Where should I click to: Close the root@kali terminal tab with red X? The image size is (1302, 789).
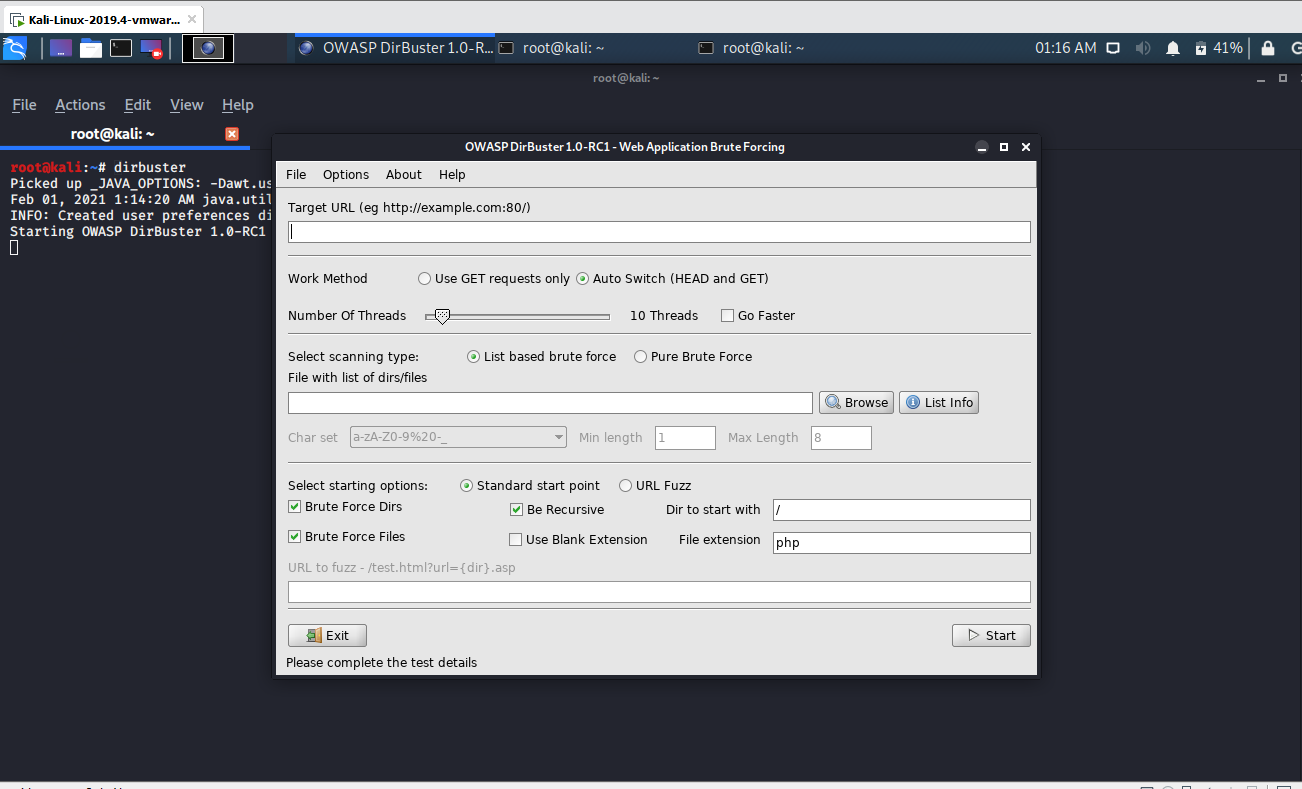click(232, 134)
